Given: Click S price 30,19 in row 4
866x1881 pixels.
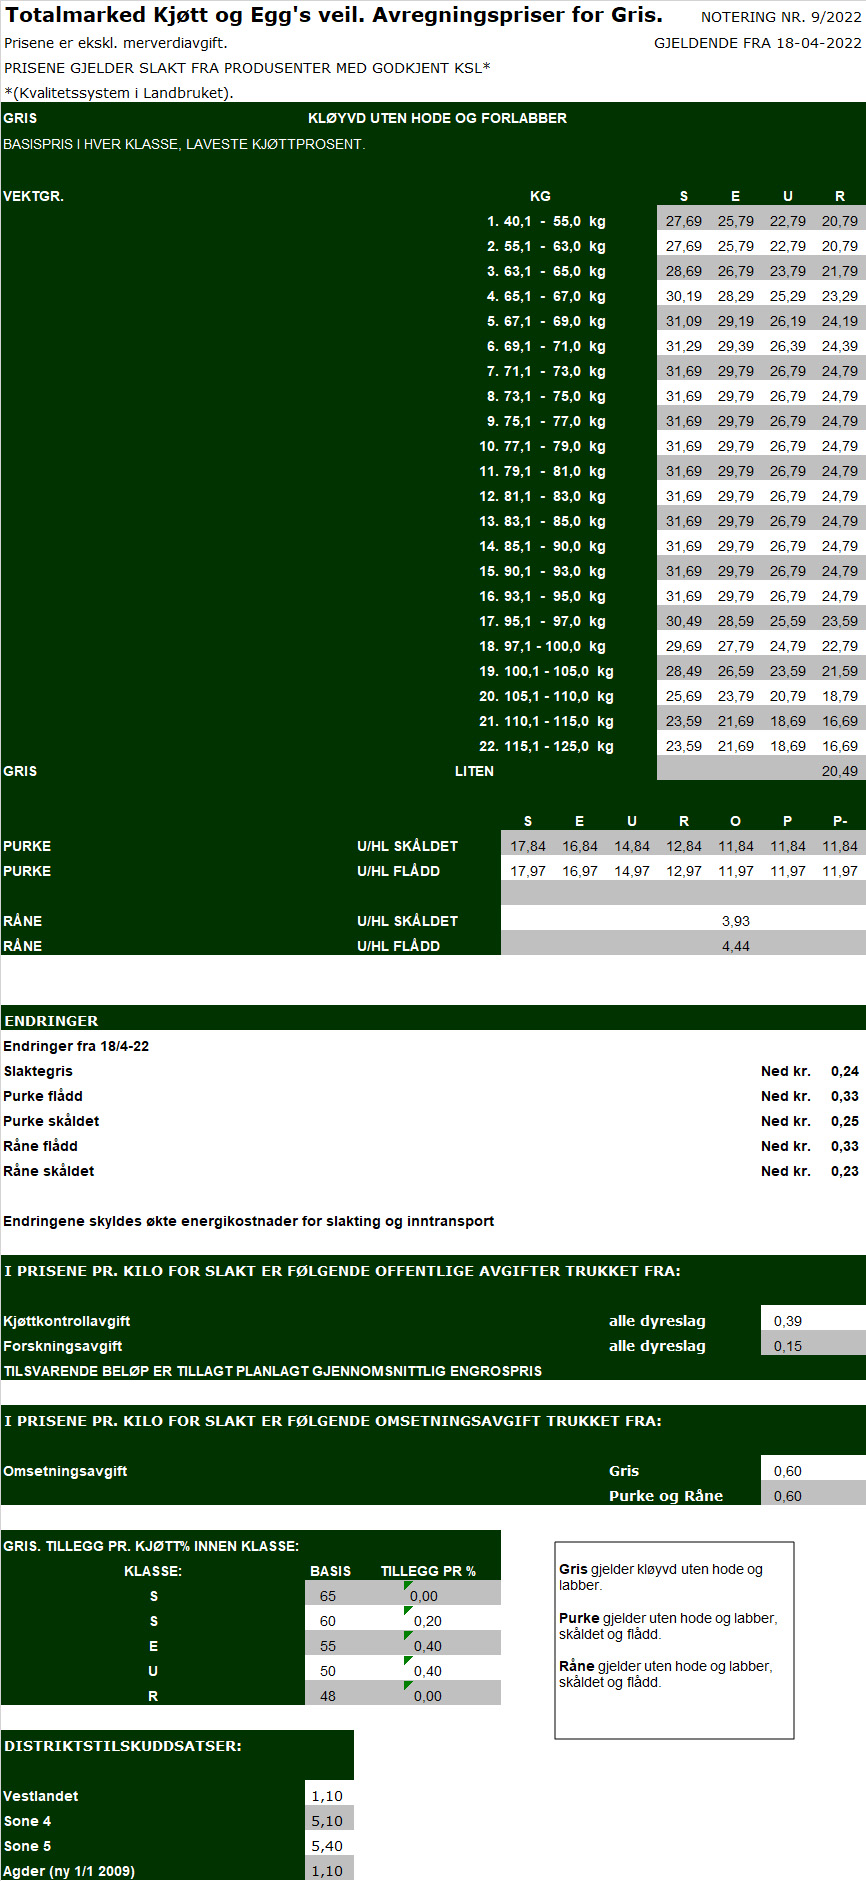Looking at the screenshot, I should pos(684,296).
